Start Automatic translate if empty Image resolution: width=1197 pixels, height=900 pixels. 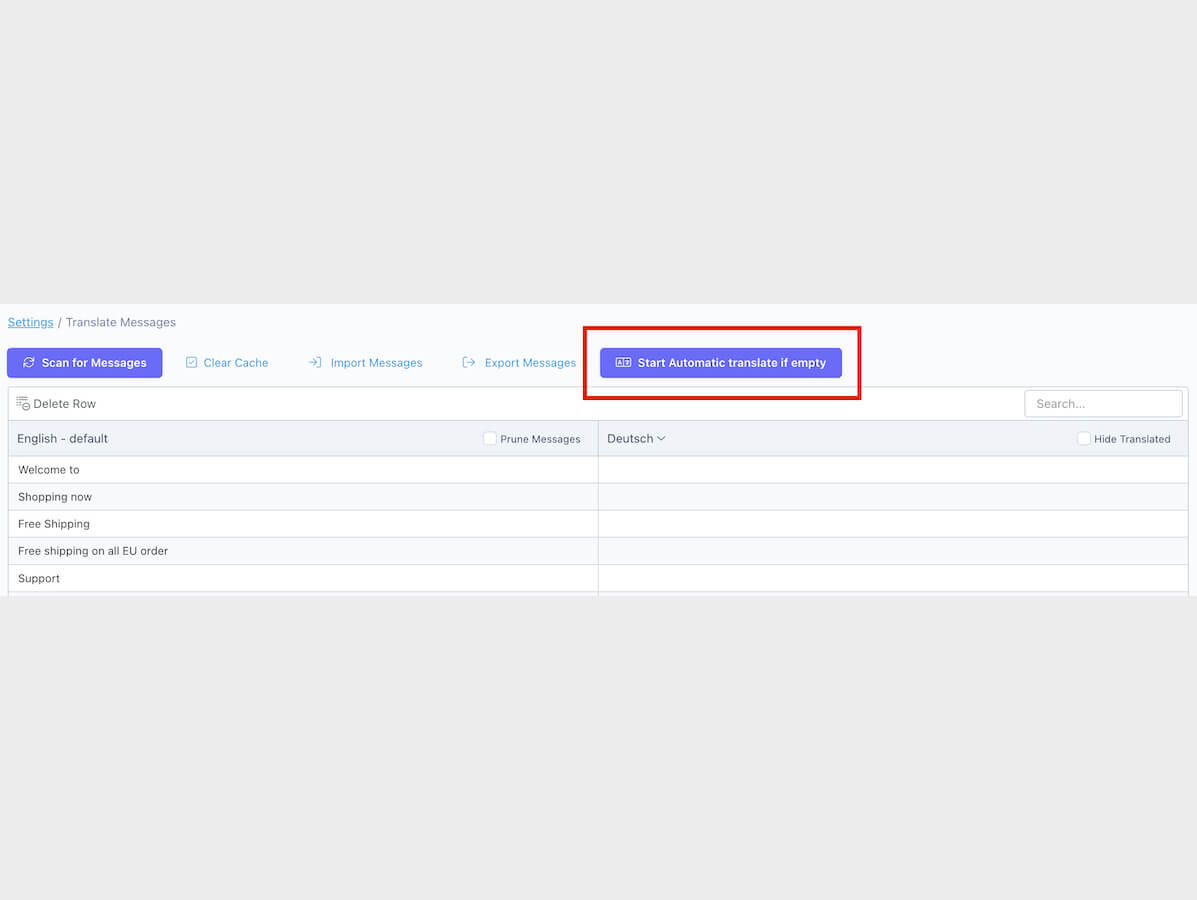pyautogui.click(x=721, y=363)
